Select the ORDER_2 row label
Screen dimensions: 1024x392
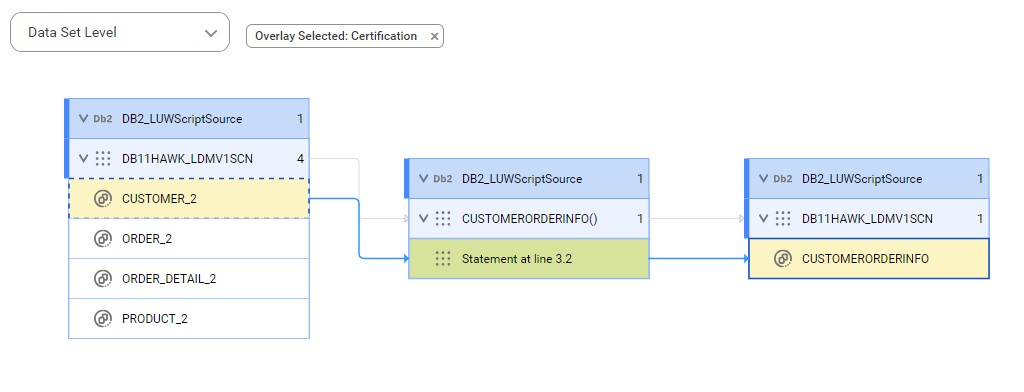147,238
